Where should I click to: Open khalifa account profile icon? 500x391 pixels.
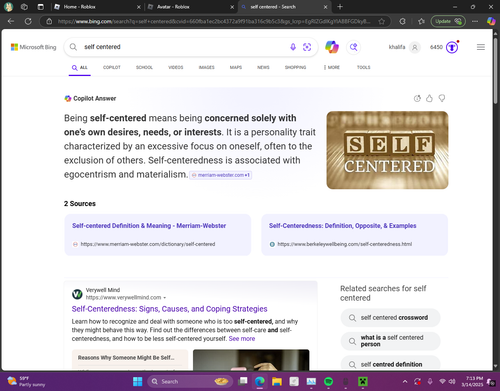tap(415, 47)
